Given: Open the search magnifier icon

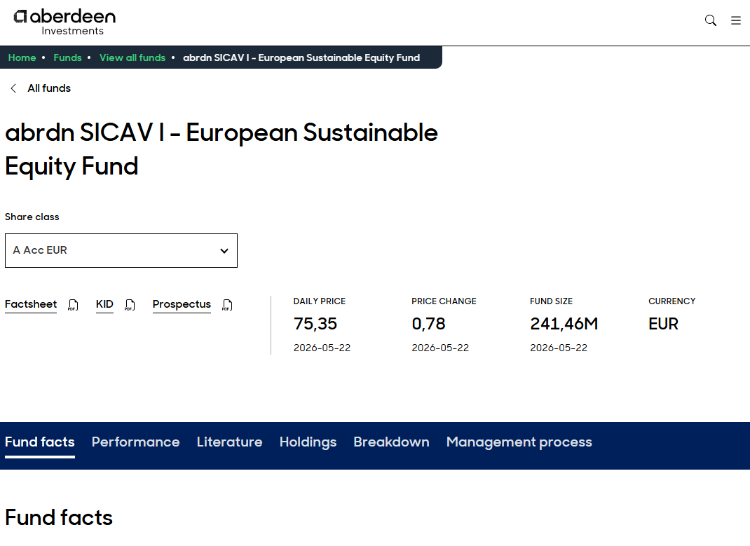Looking at the screenshot, I should tap(710, 21).
